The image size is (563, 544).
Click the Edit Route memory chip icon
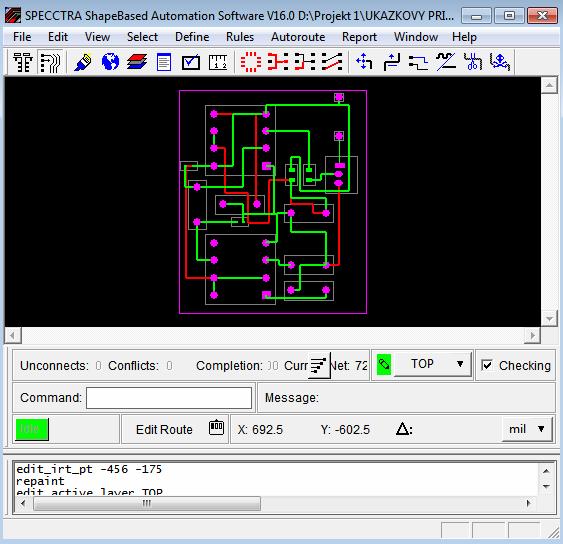pyautogui.click(x=216, y=427)
